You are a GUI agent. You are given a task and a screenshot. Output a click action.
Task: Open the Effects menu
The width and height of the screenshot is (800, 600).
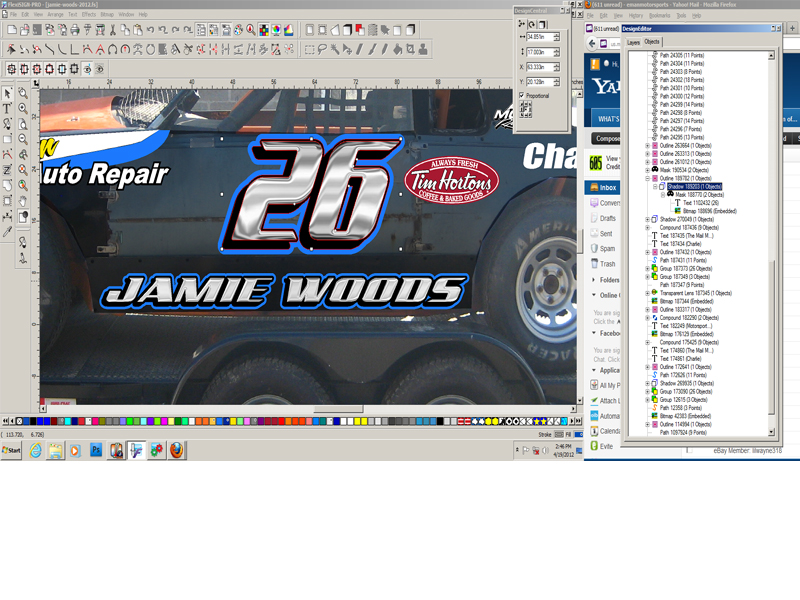[89, 15]
